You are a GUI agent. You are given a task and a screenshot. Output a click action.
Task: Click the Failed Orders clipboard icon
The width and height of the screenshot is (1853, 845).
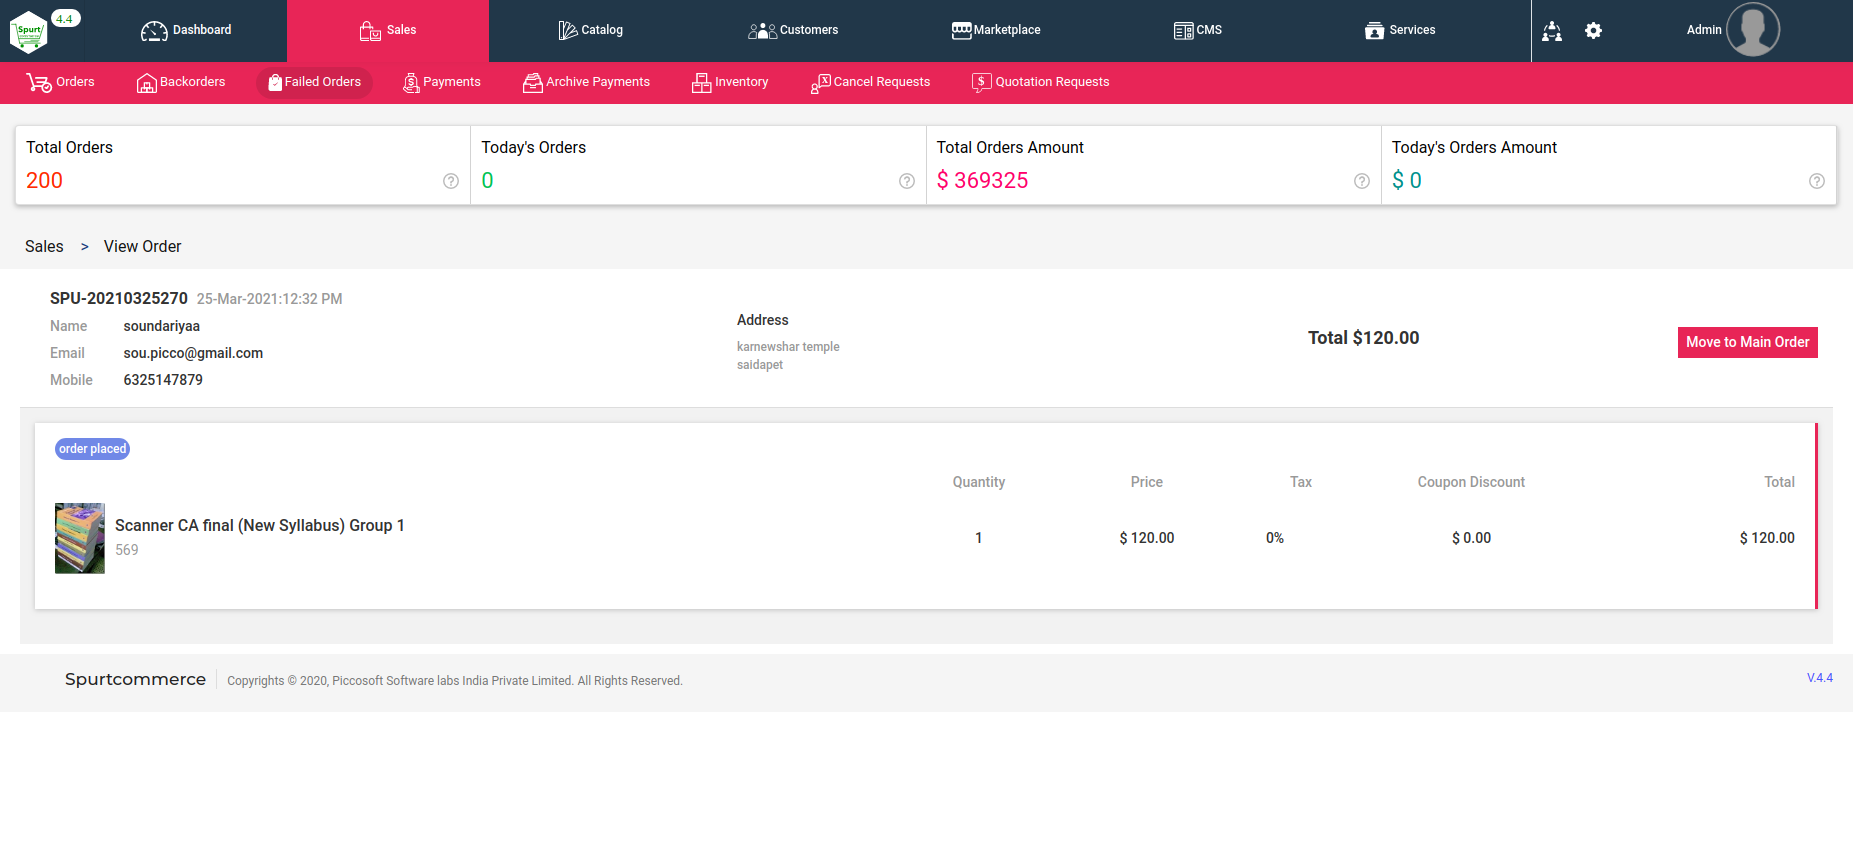pos(275,82)
